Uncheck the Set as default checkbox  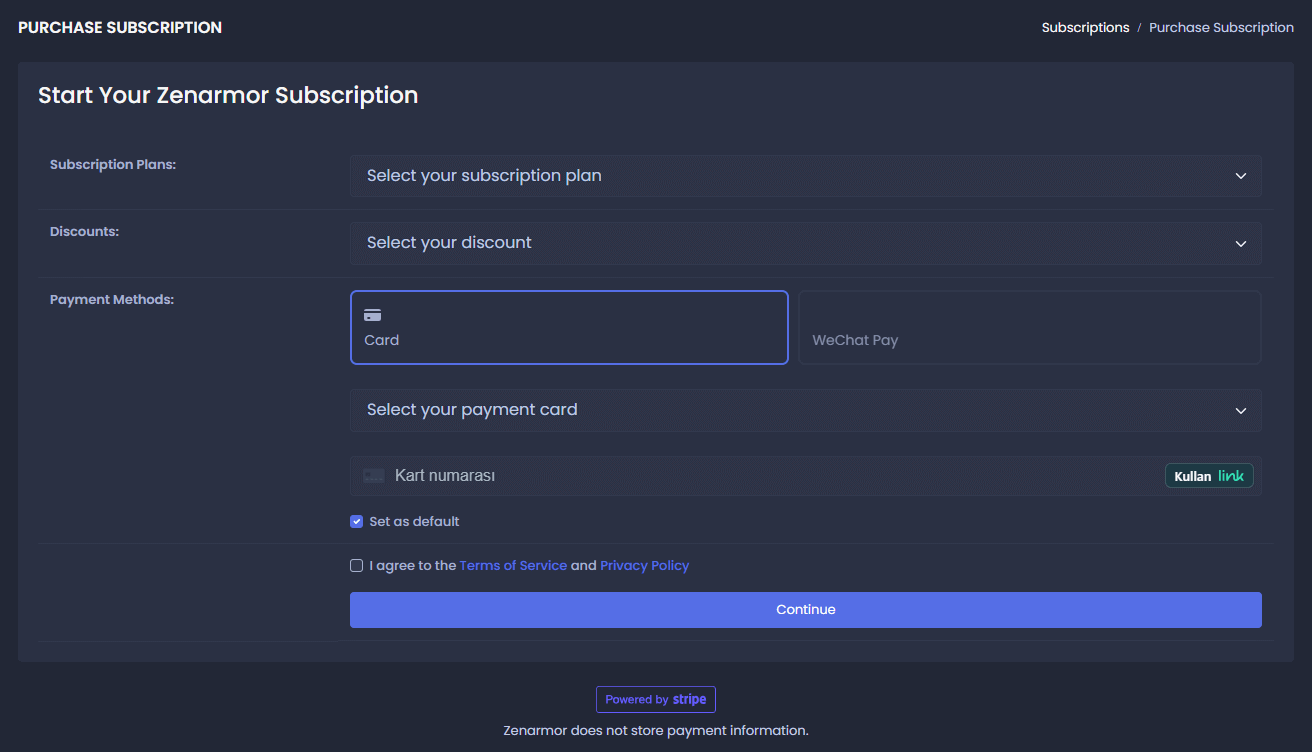(357, 522)
